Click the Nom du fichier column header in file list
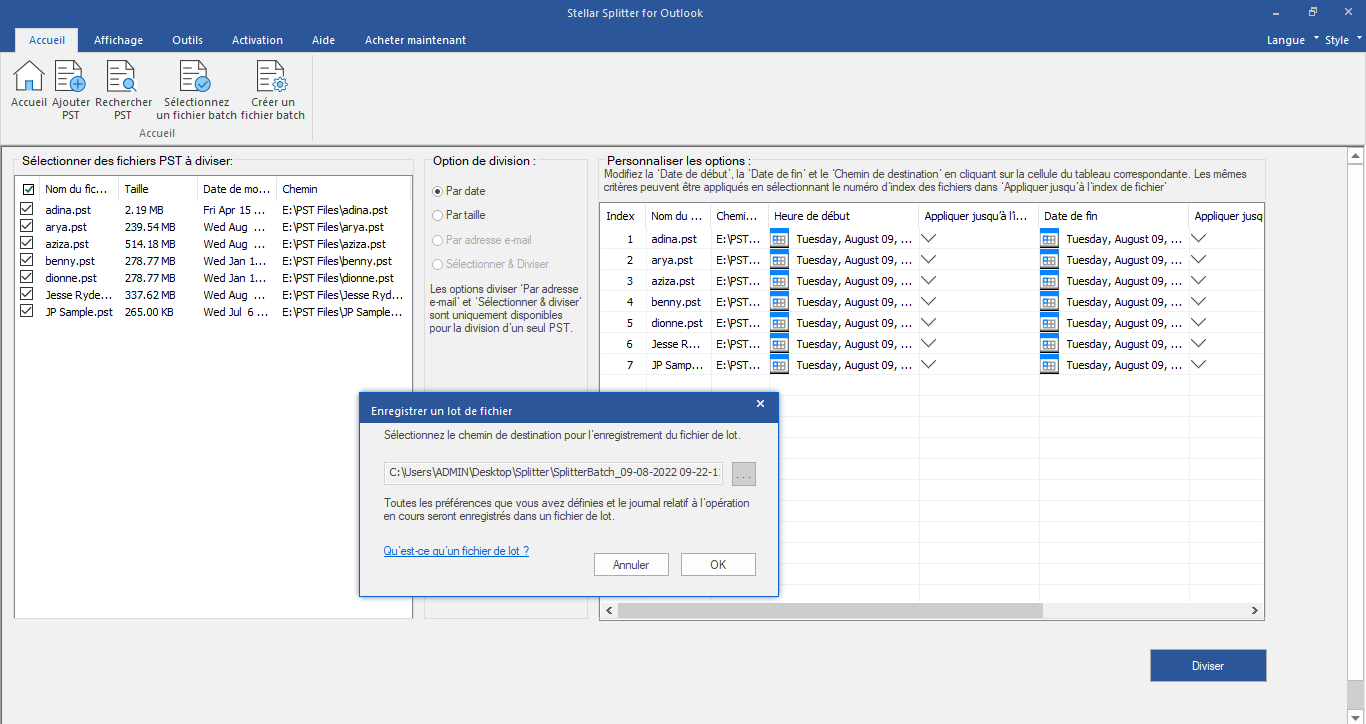 [x=78, y=189]
